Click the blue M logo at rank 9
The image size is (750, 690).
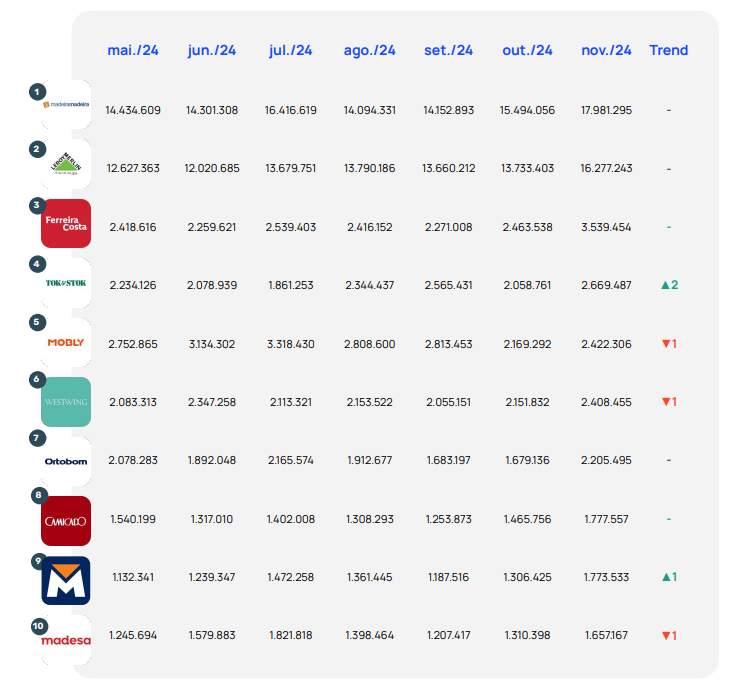pyautogui.click(x=66, y=580)
